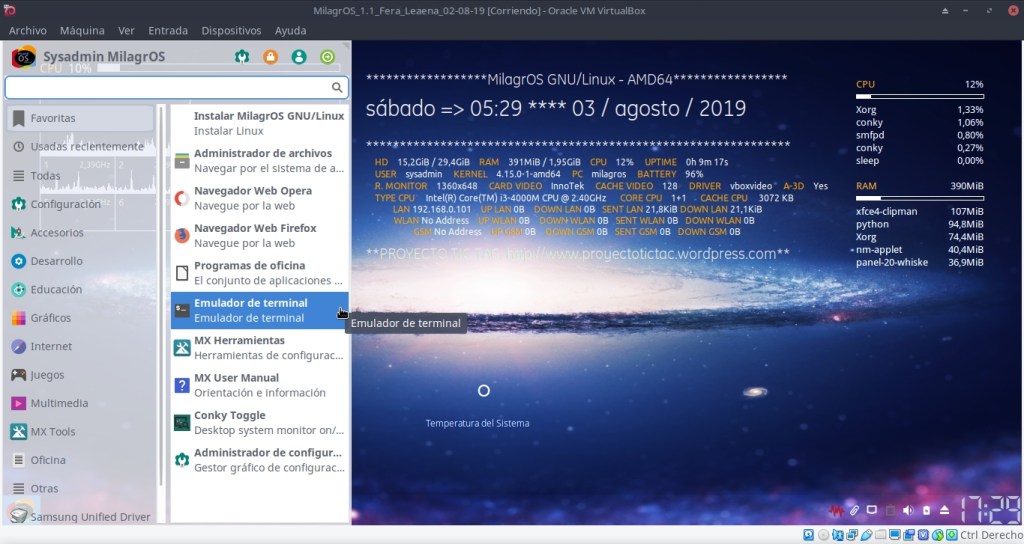
Task: Launch Navegador Web Opera
Action: point(259,198)
